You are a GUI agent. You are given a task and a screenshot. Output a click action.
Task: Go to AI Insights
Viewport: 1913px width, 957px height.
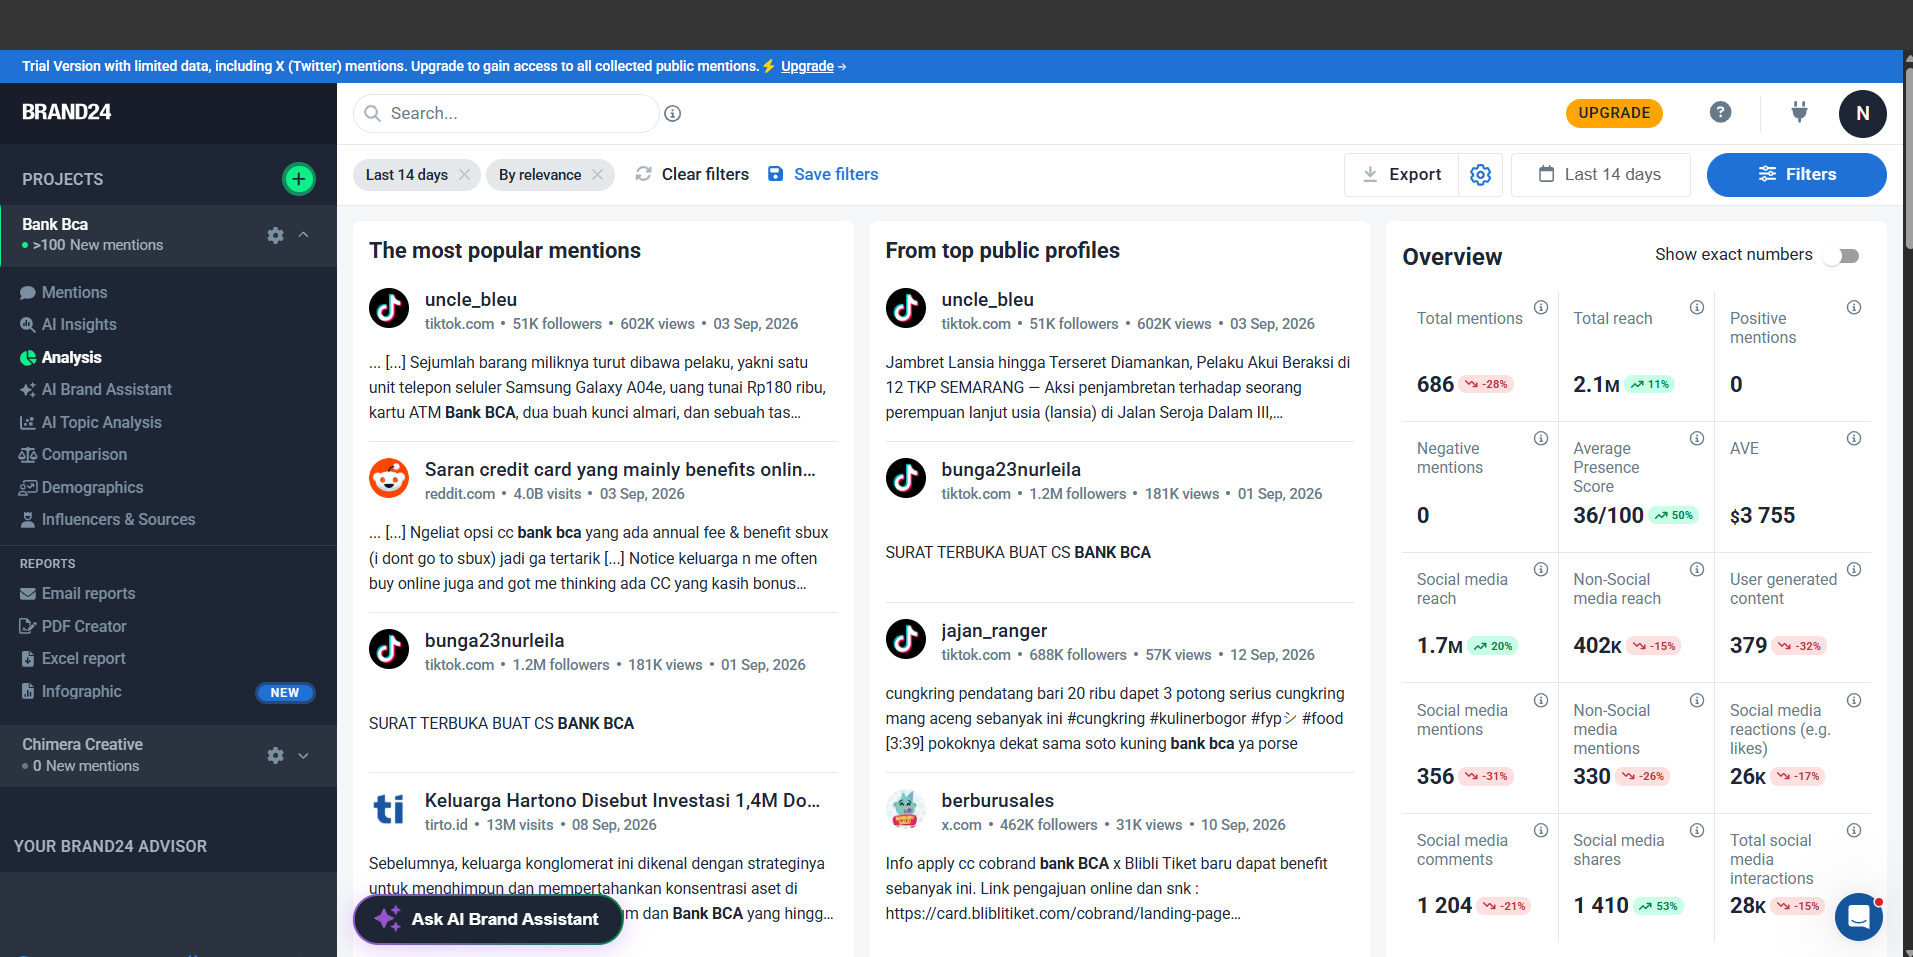point(79,324)
